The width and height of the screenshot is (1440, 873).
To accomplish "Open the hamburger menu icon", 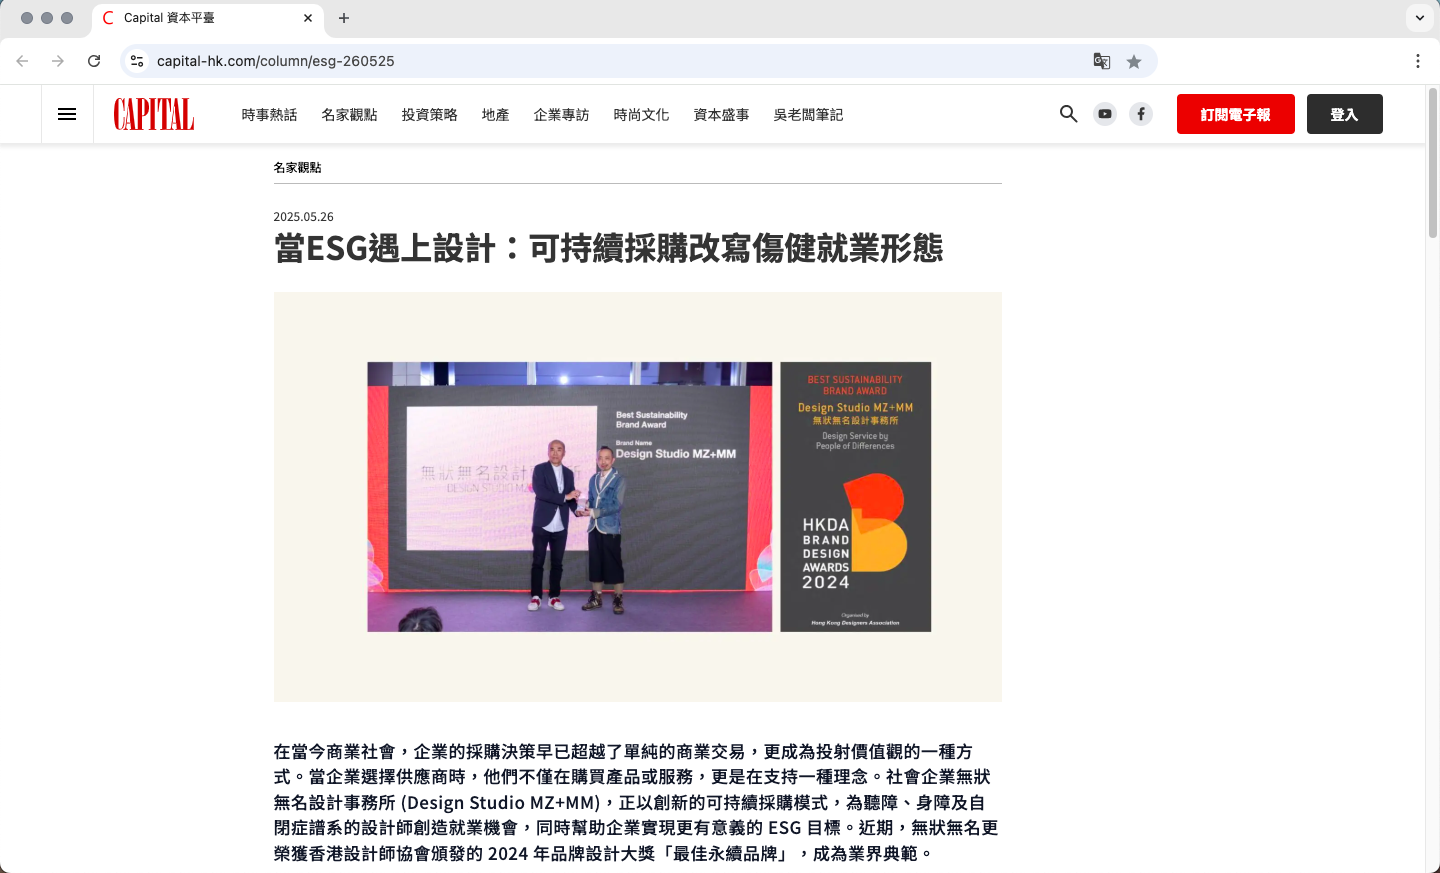I will coord(67,114).
